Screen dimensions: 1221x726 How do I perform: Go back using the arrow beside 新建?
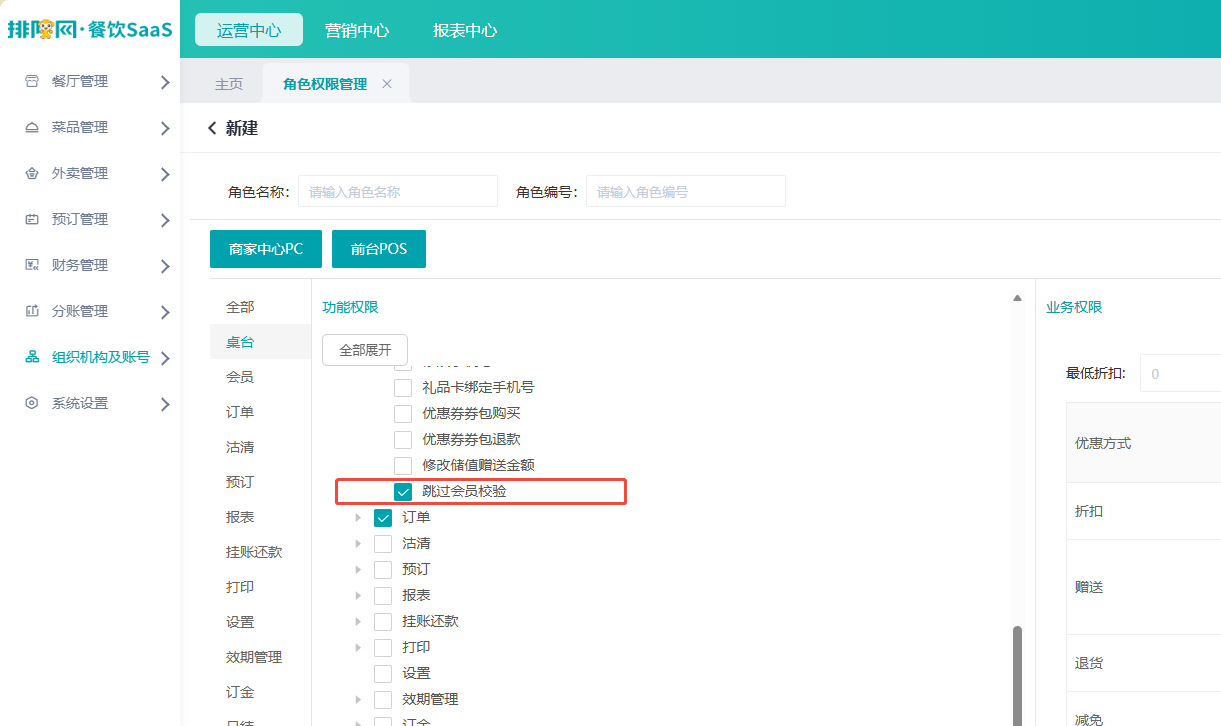tap(211, 128)
